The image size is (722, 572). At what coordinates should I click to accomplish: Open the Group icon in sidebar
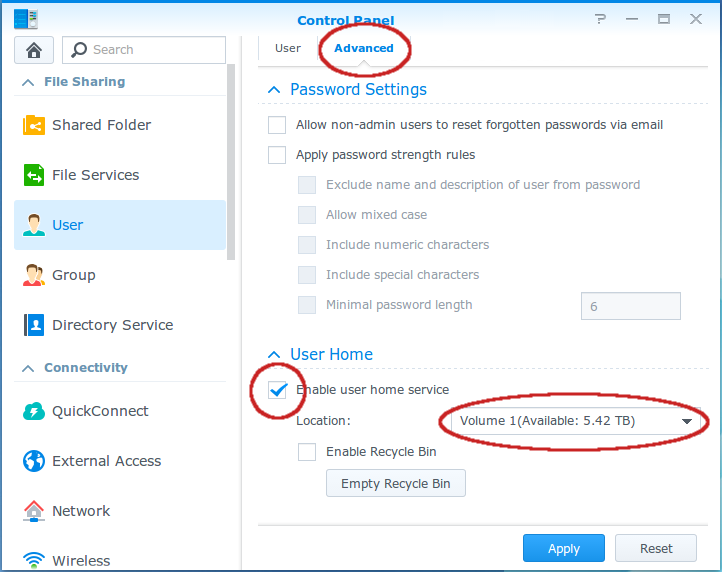tap(35, 275)
